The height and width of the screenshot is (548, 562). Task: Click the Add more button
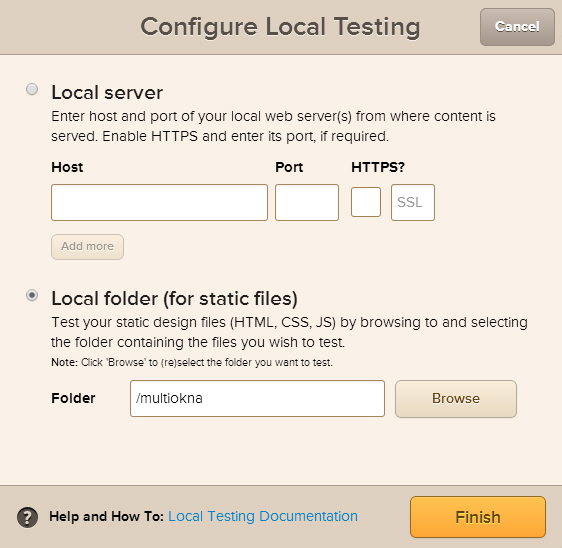(87, 247)
